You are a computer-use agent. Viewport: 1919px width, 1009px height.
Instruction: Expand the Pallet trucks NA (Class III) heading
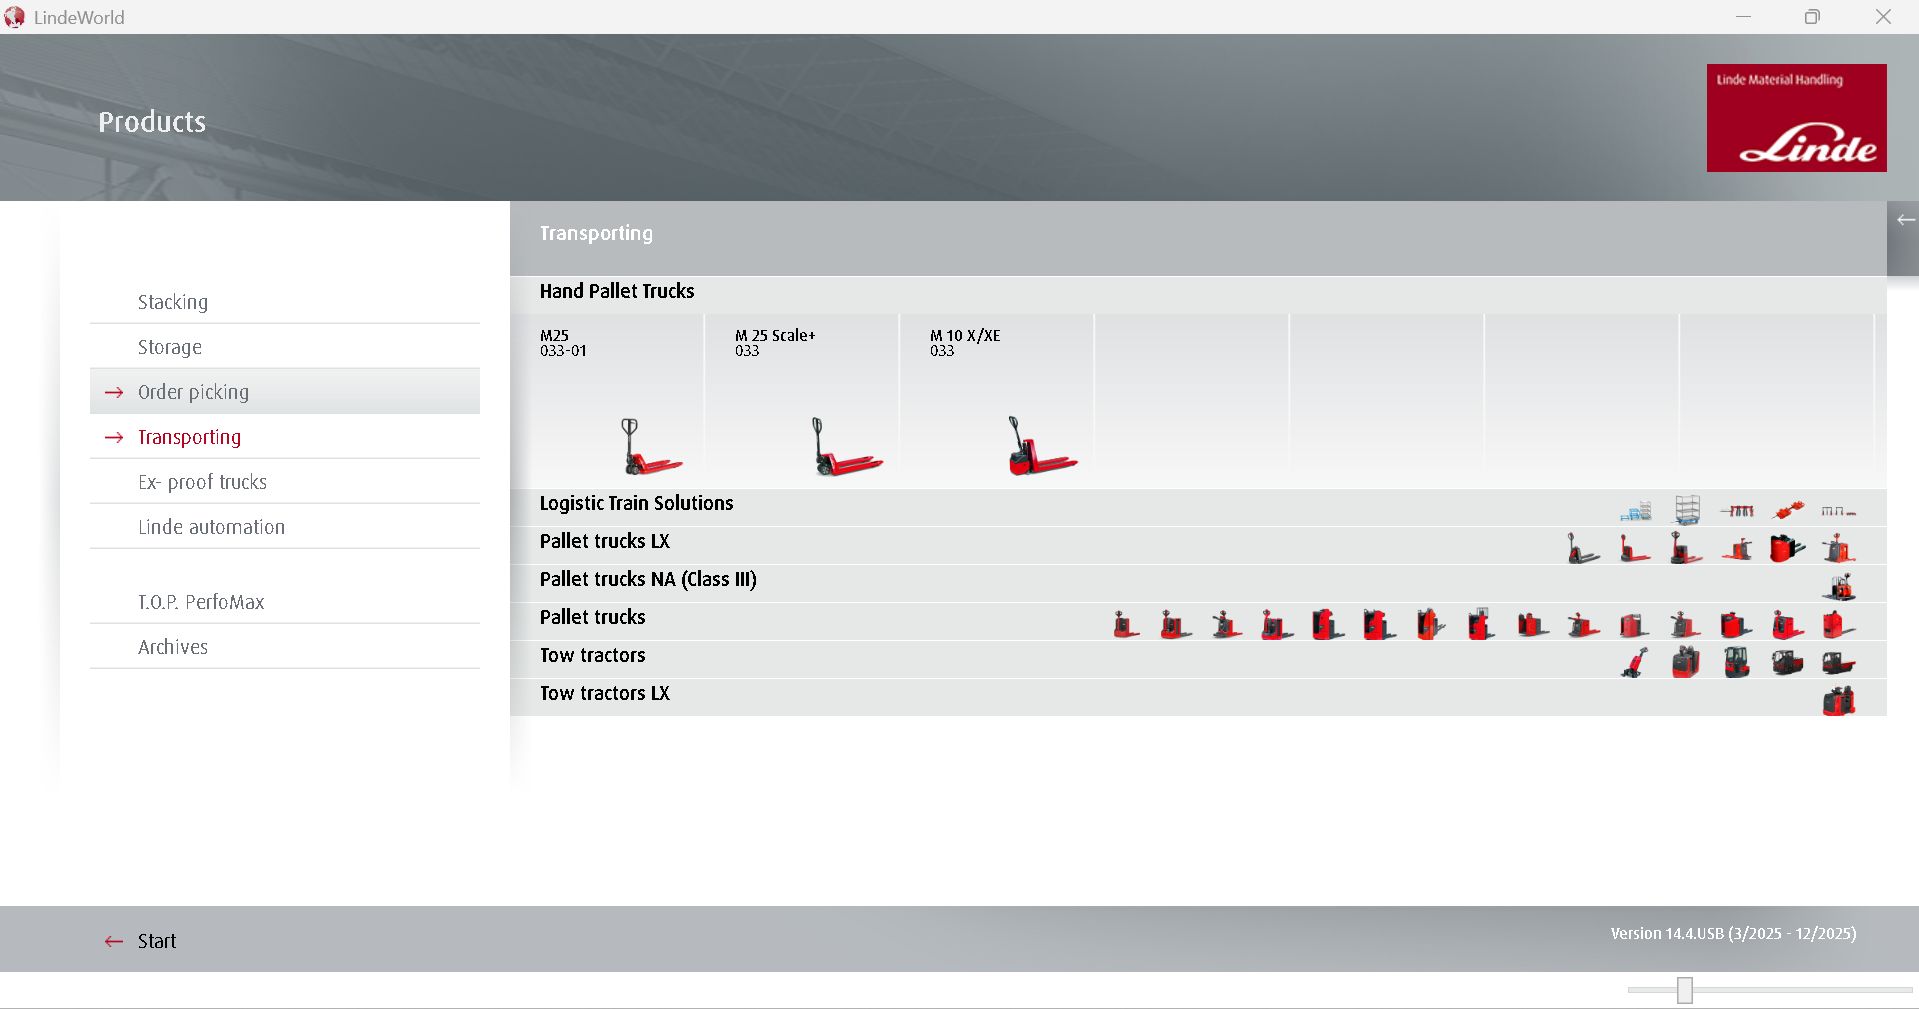(648, 579)
